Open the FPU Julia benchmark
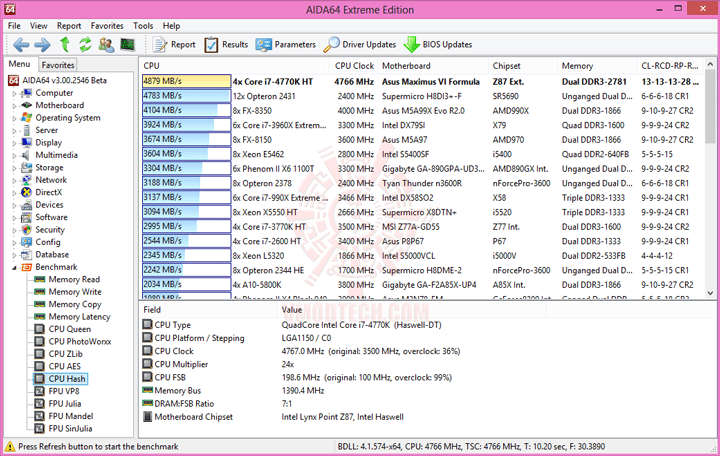The width and height of the screenshot is (720, 456). (x=65, y=404)
